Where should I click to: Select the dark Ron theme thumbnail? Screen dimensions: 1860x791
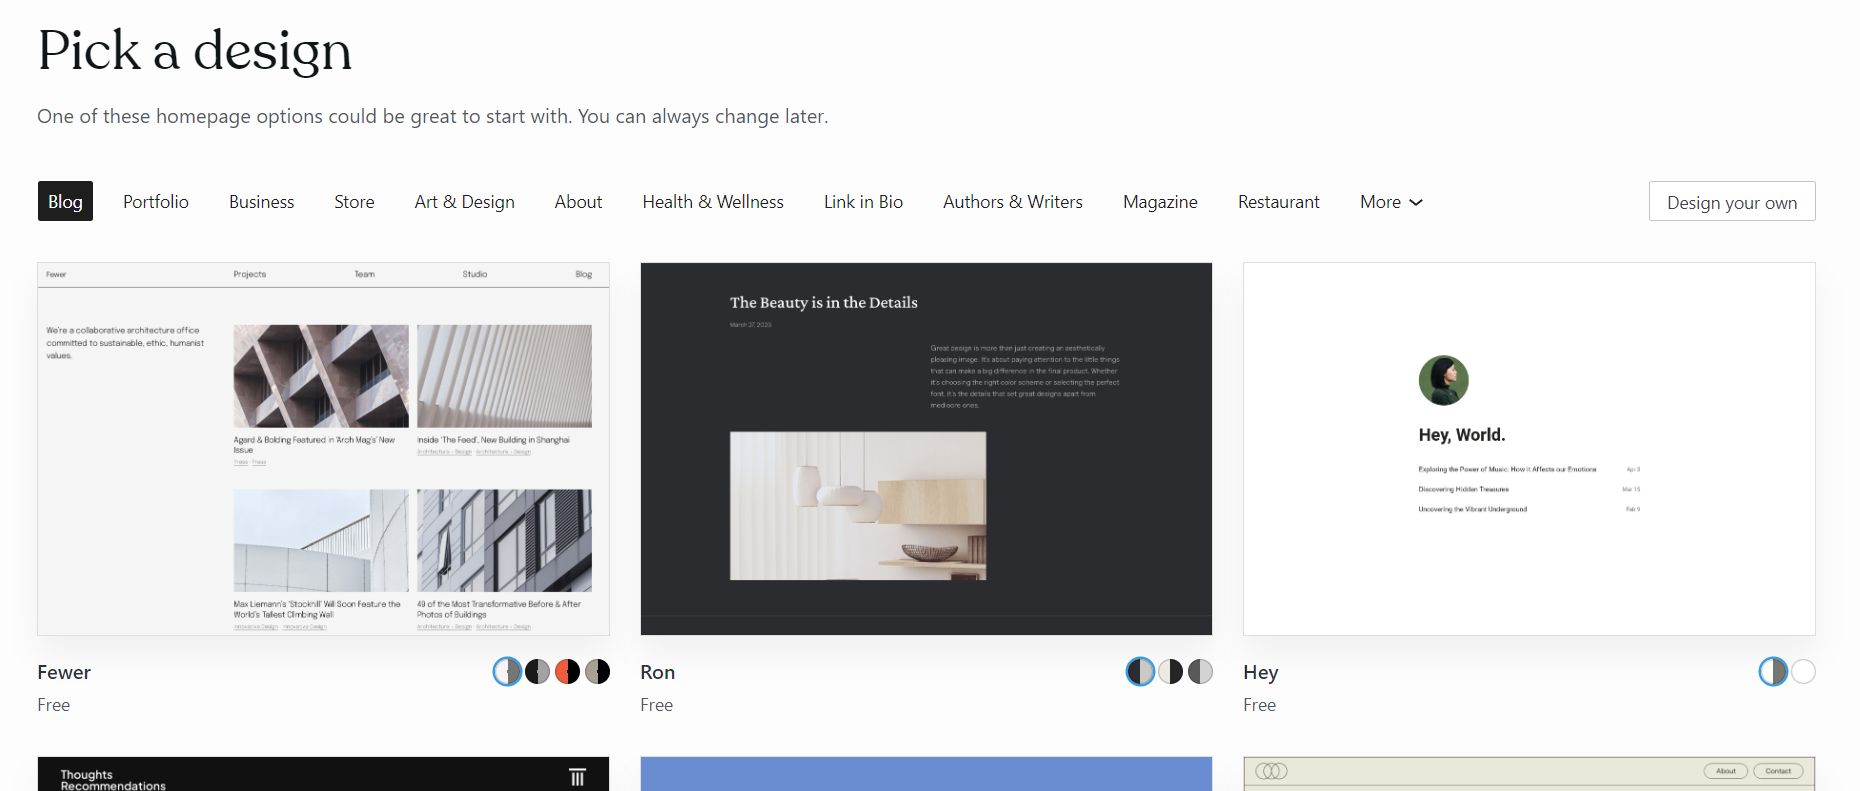click(x=926, y=449)
